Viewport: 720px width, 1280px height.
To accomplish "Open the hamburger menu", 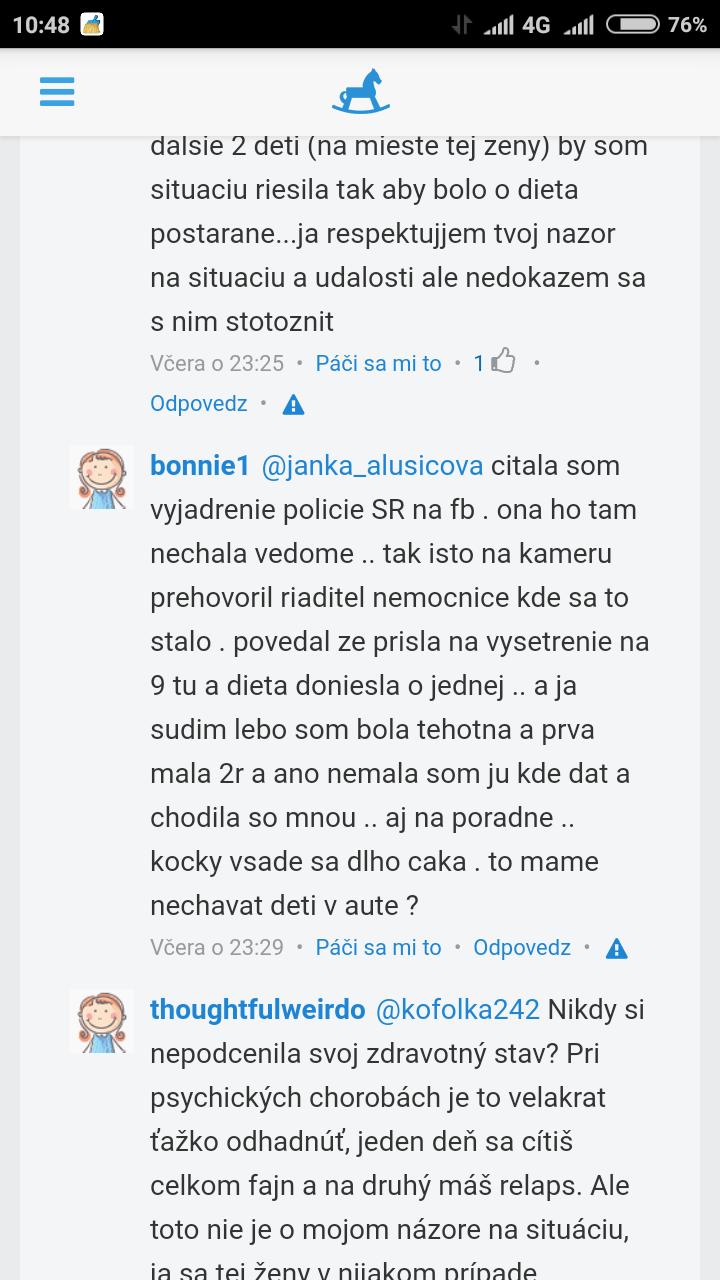I will tap(57, 92).
